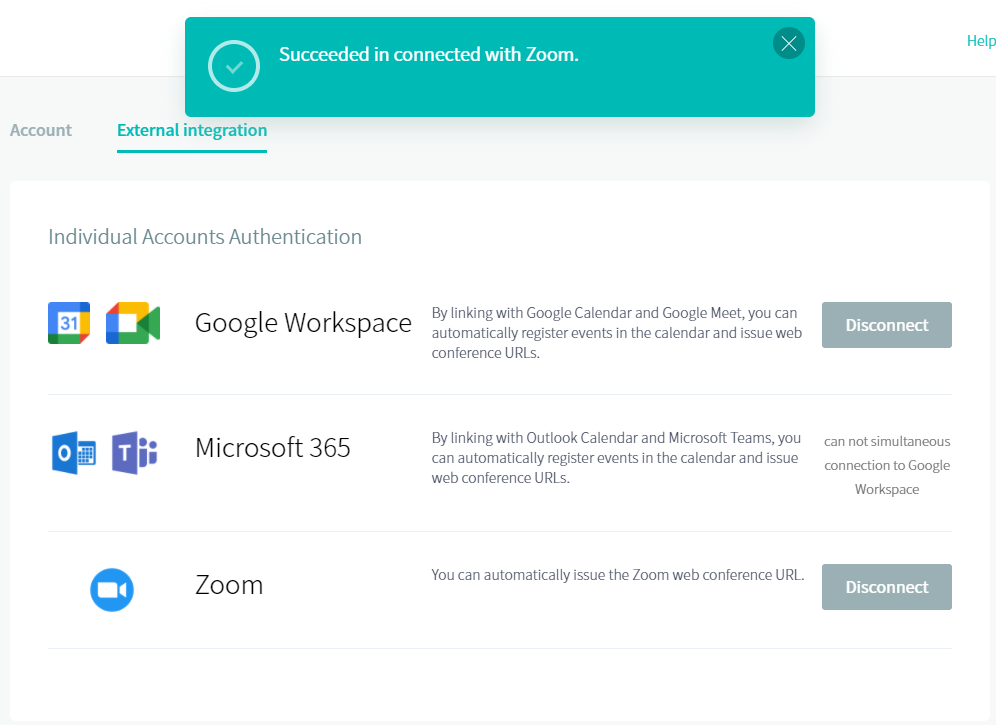Click the Zoom service title
Viewport: 996px width, 725px height.
[x=229, y=585]
